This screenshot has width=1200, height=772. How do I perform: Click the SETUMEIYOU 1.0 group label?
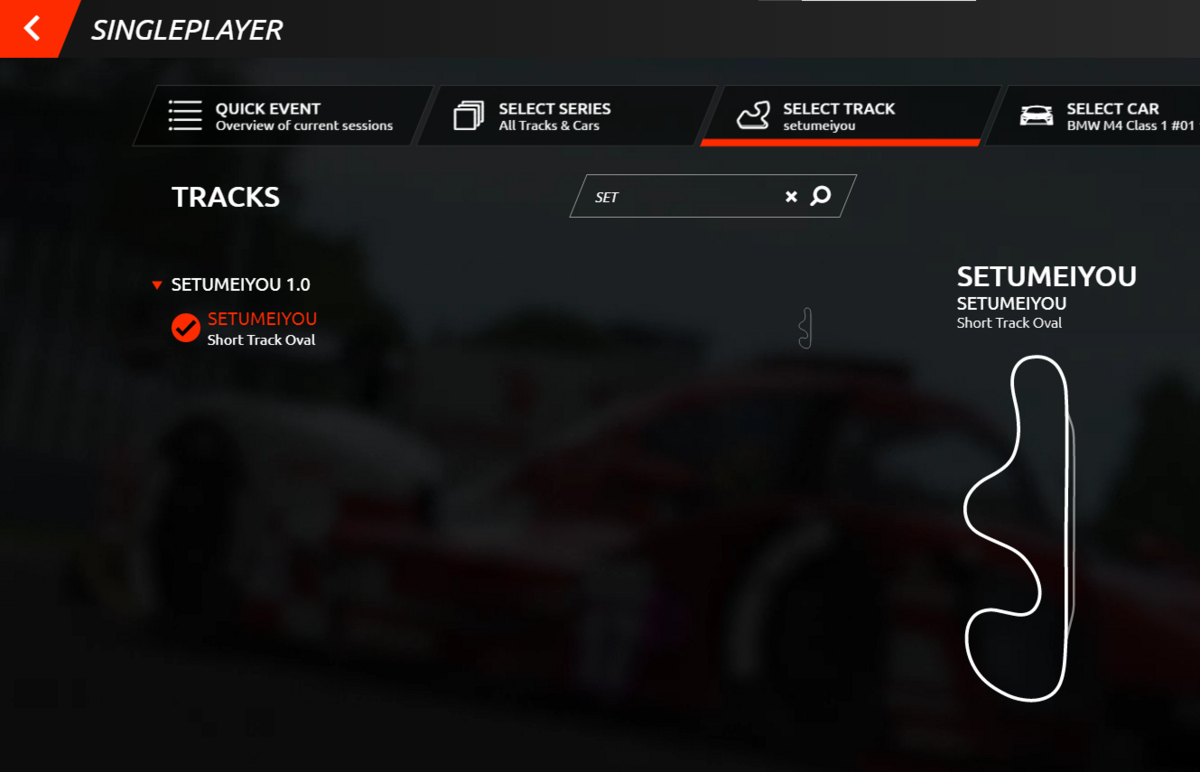[x=241, y=285]
